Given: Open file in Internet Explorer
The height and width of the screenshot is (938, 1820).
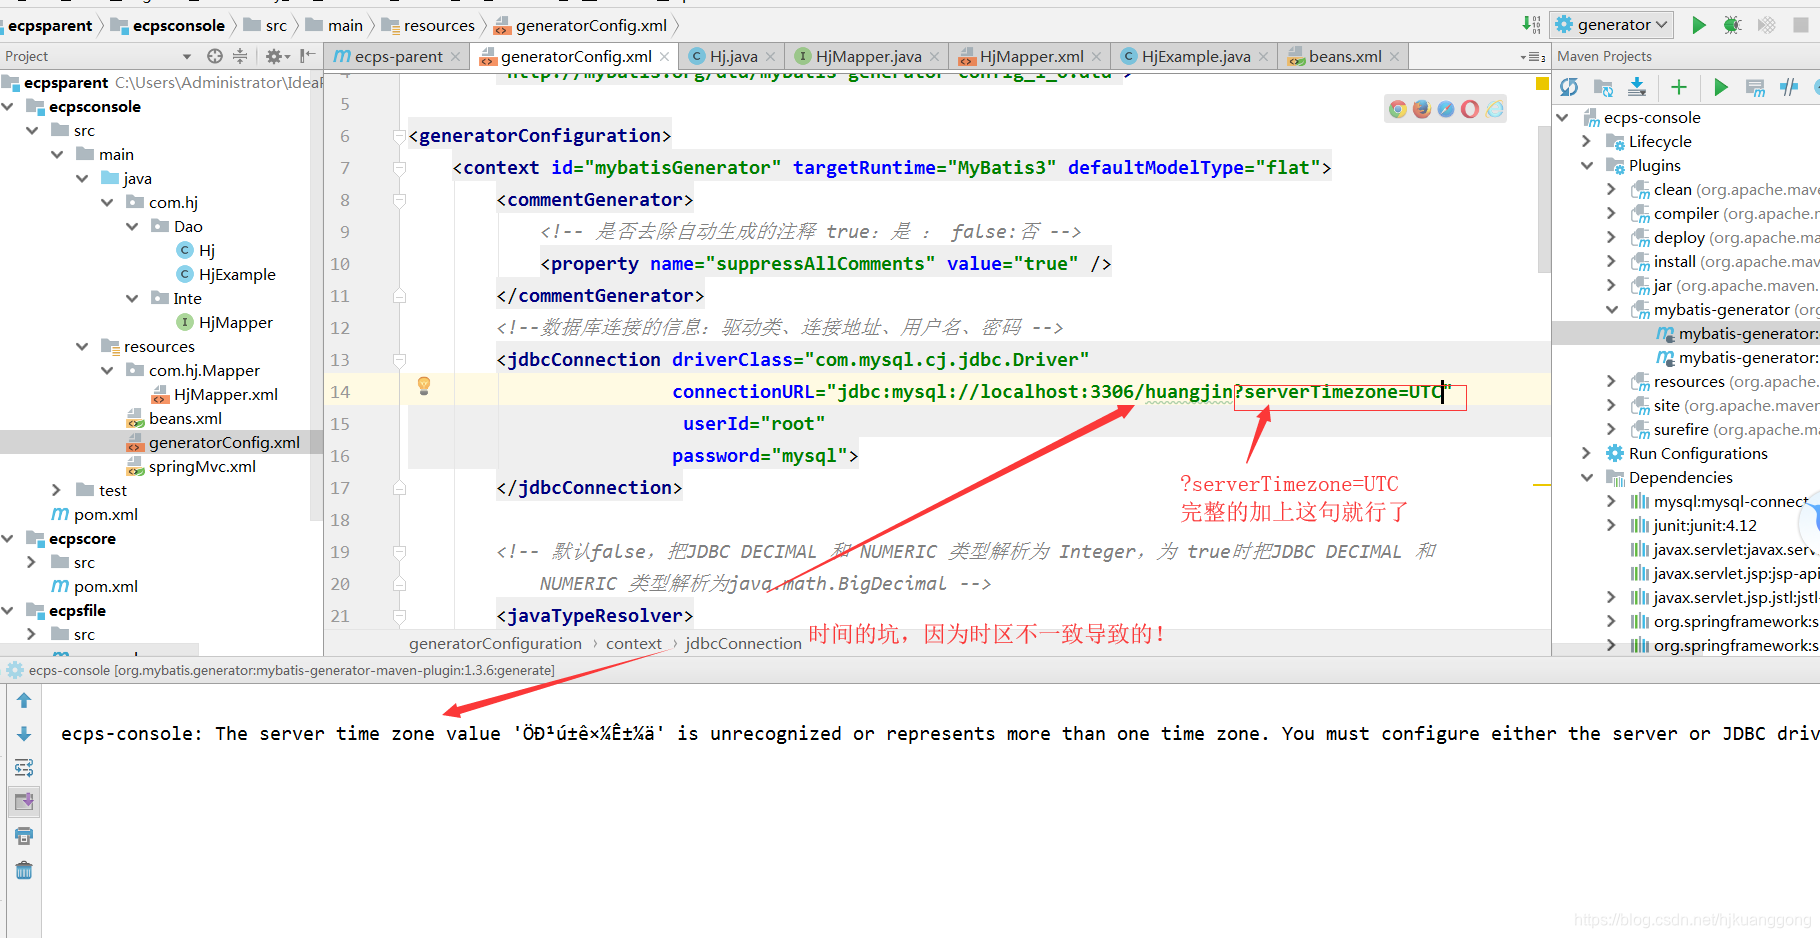Looking at the screenshot, I should tap(1495, 109).
